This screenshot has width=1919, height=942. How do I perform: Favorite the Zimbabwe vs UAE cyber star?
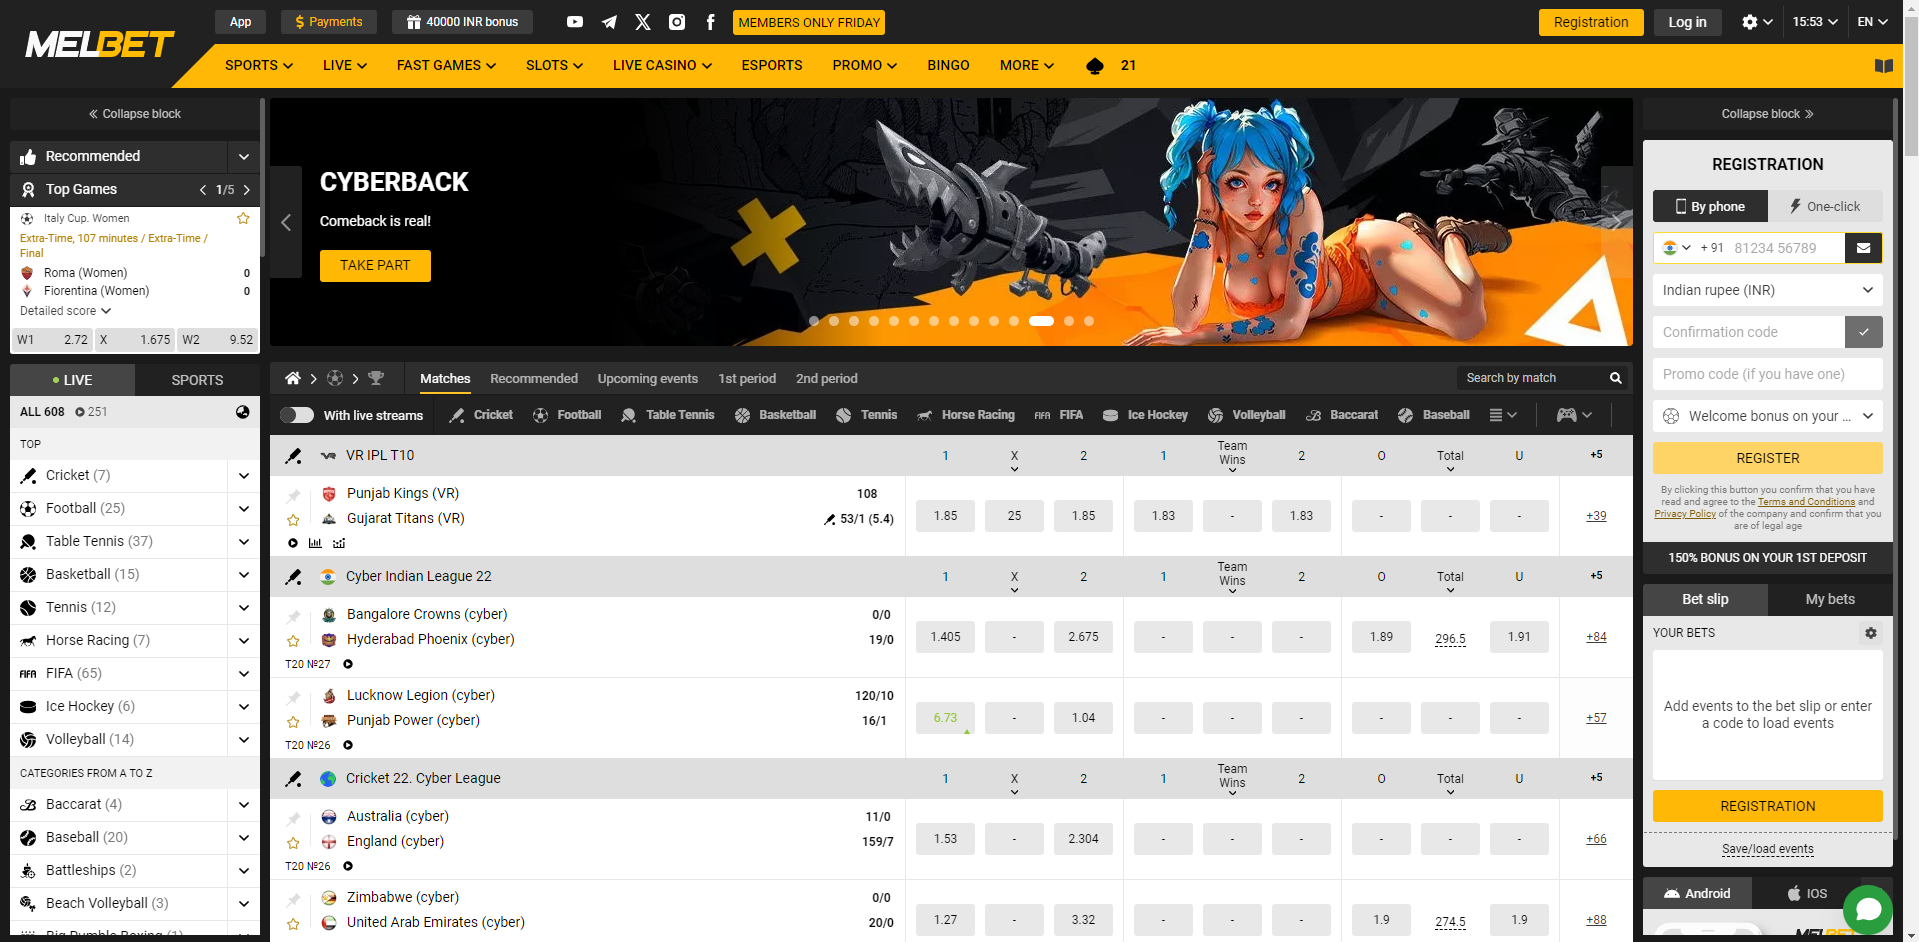(293, 924)
